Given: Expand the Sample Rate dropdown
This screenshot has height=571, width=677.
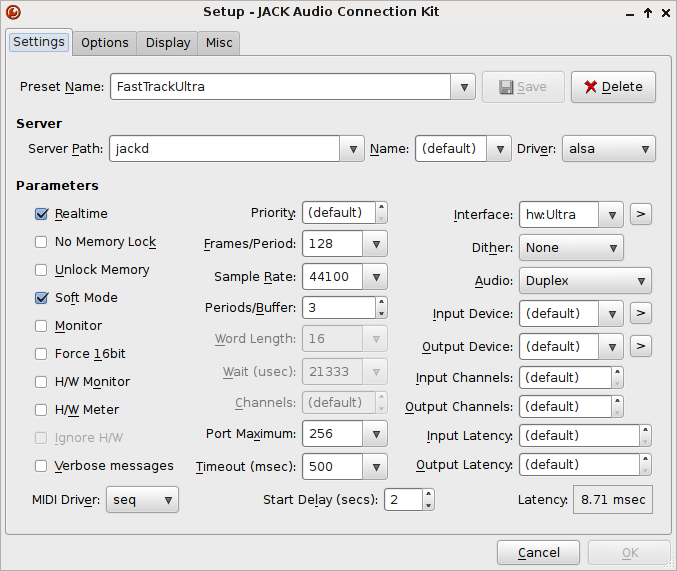Looking at the screenshot, I should (x=375, y=277).
